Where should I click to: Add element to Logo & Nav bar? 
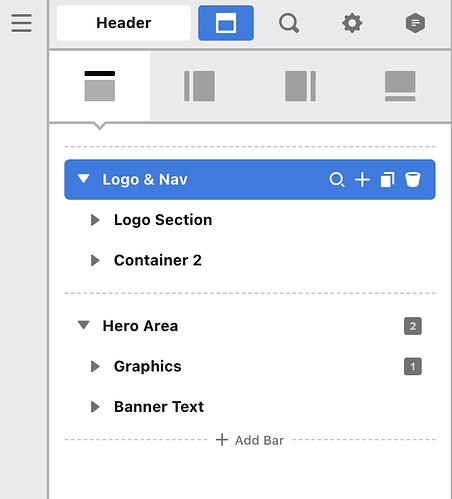[x=362, y=180]
